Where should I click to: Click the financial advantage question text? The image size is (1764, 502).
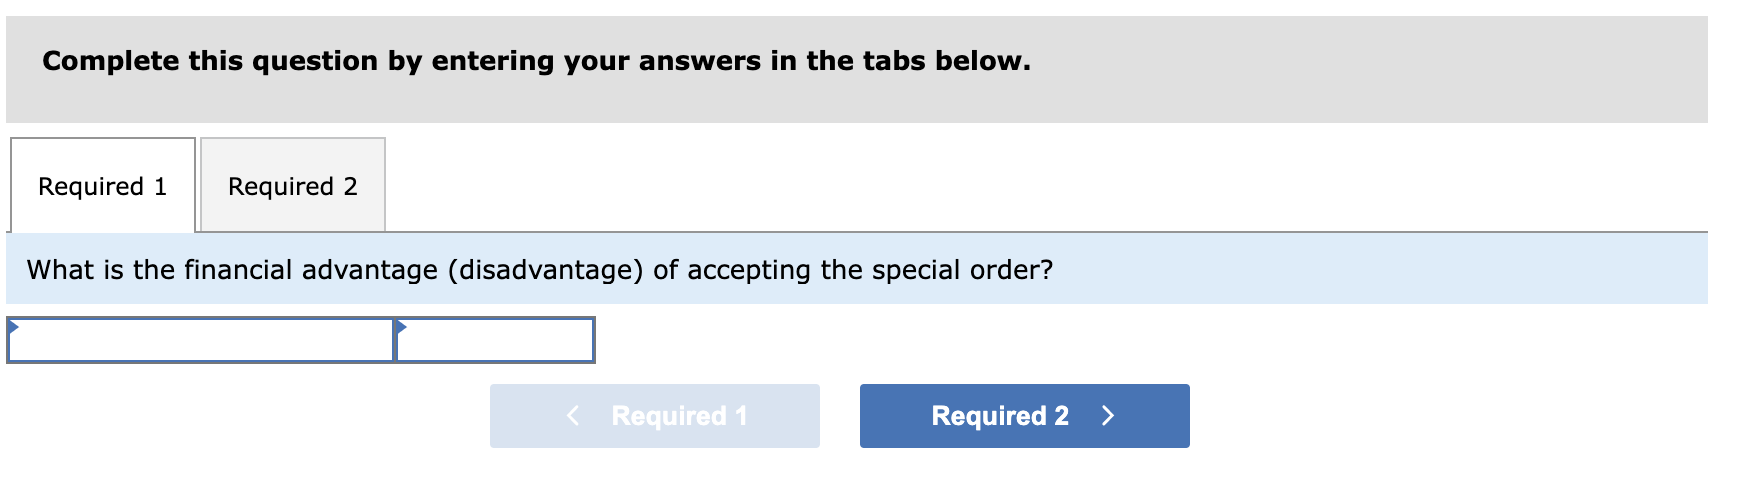click(539, 270)
